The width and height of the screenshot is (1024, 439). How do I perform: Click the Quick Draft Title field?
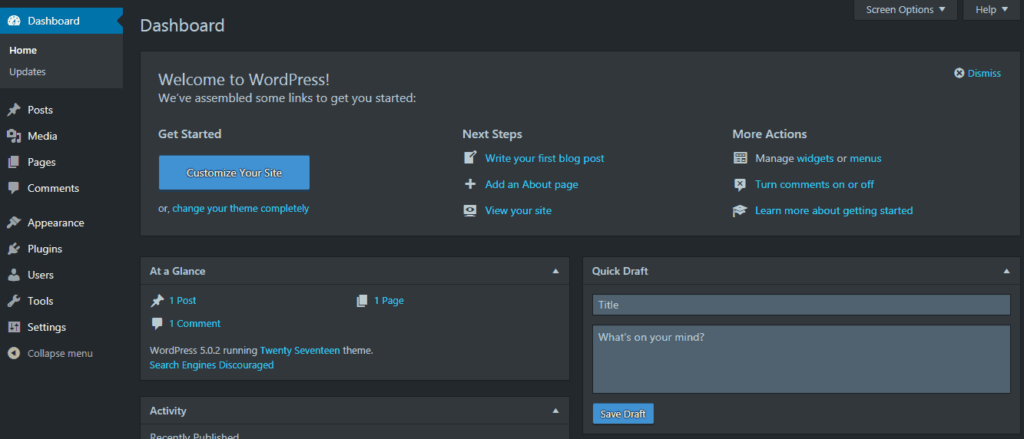(801, 305)
